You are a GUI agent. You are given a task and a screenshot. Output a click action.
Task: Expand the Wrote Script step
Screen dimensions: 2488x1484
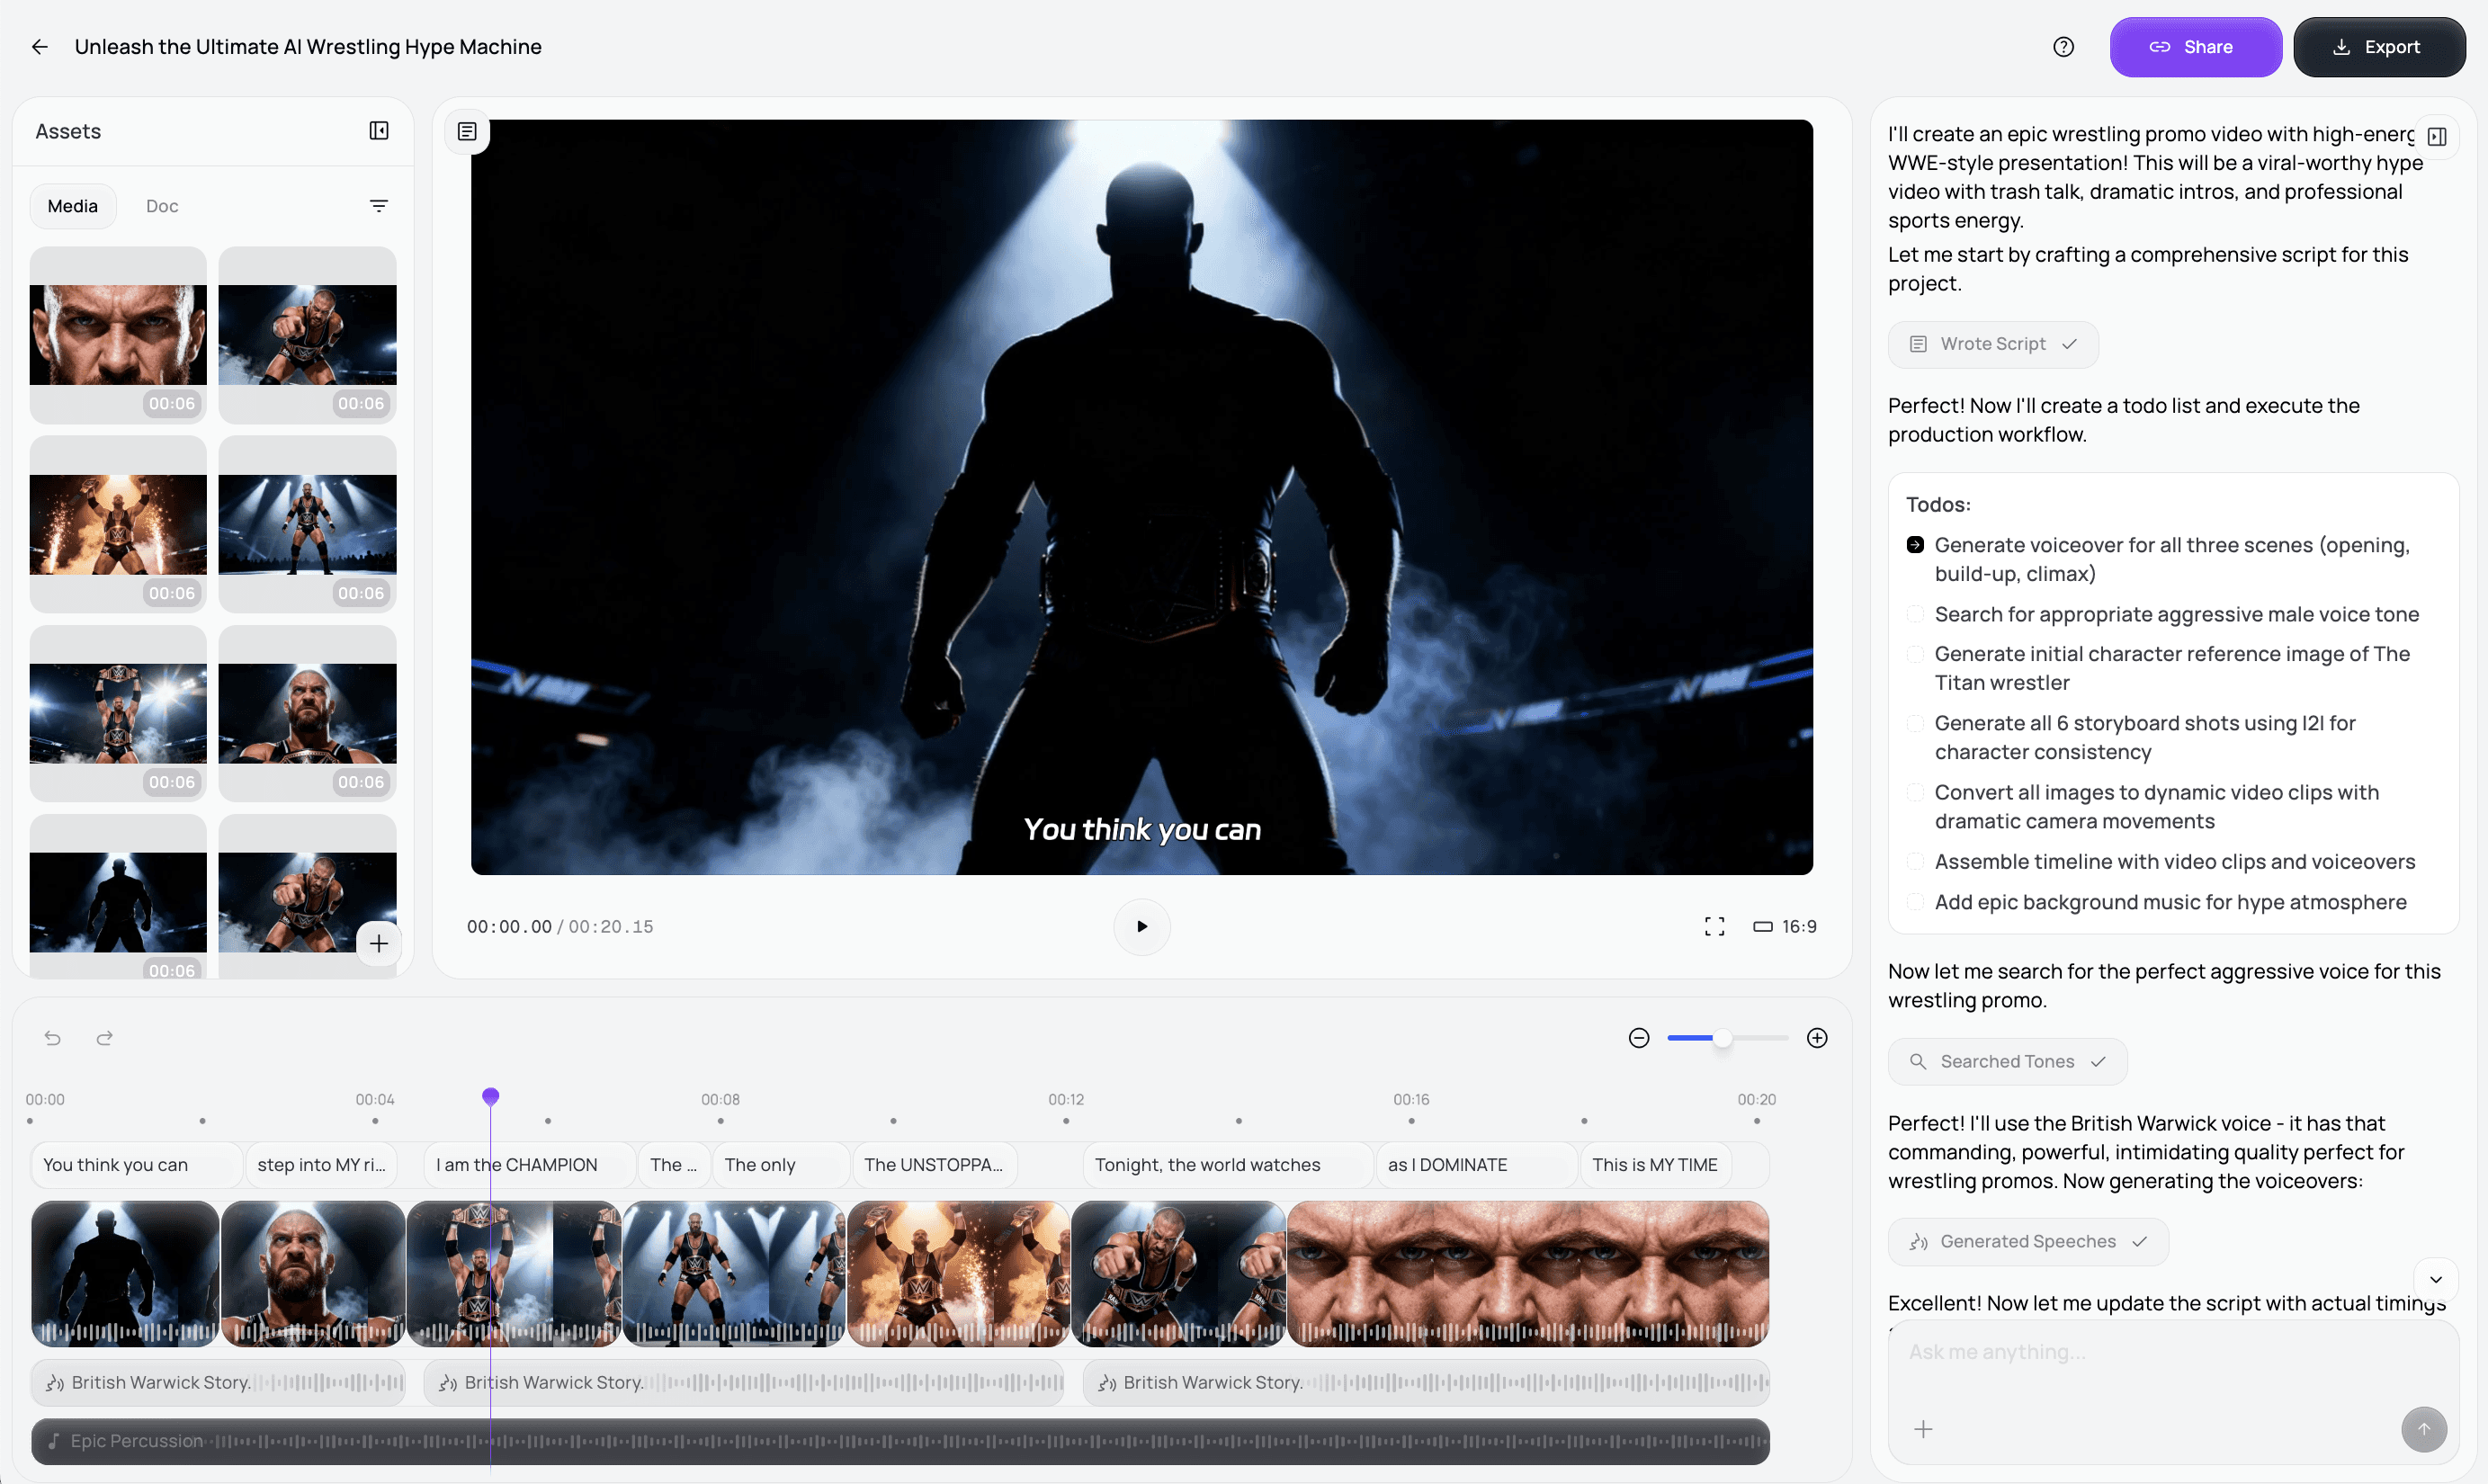[1992, 344]
